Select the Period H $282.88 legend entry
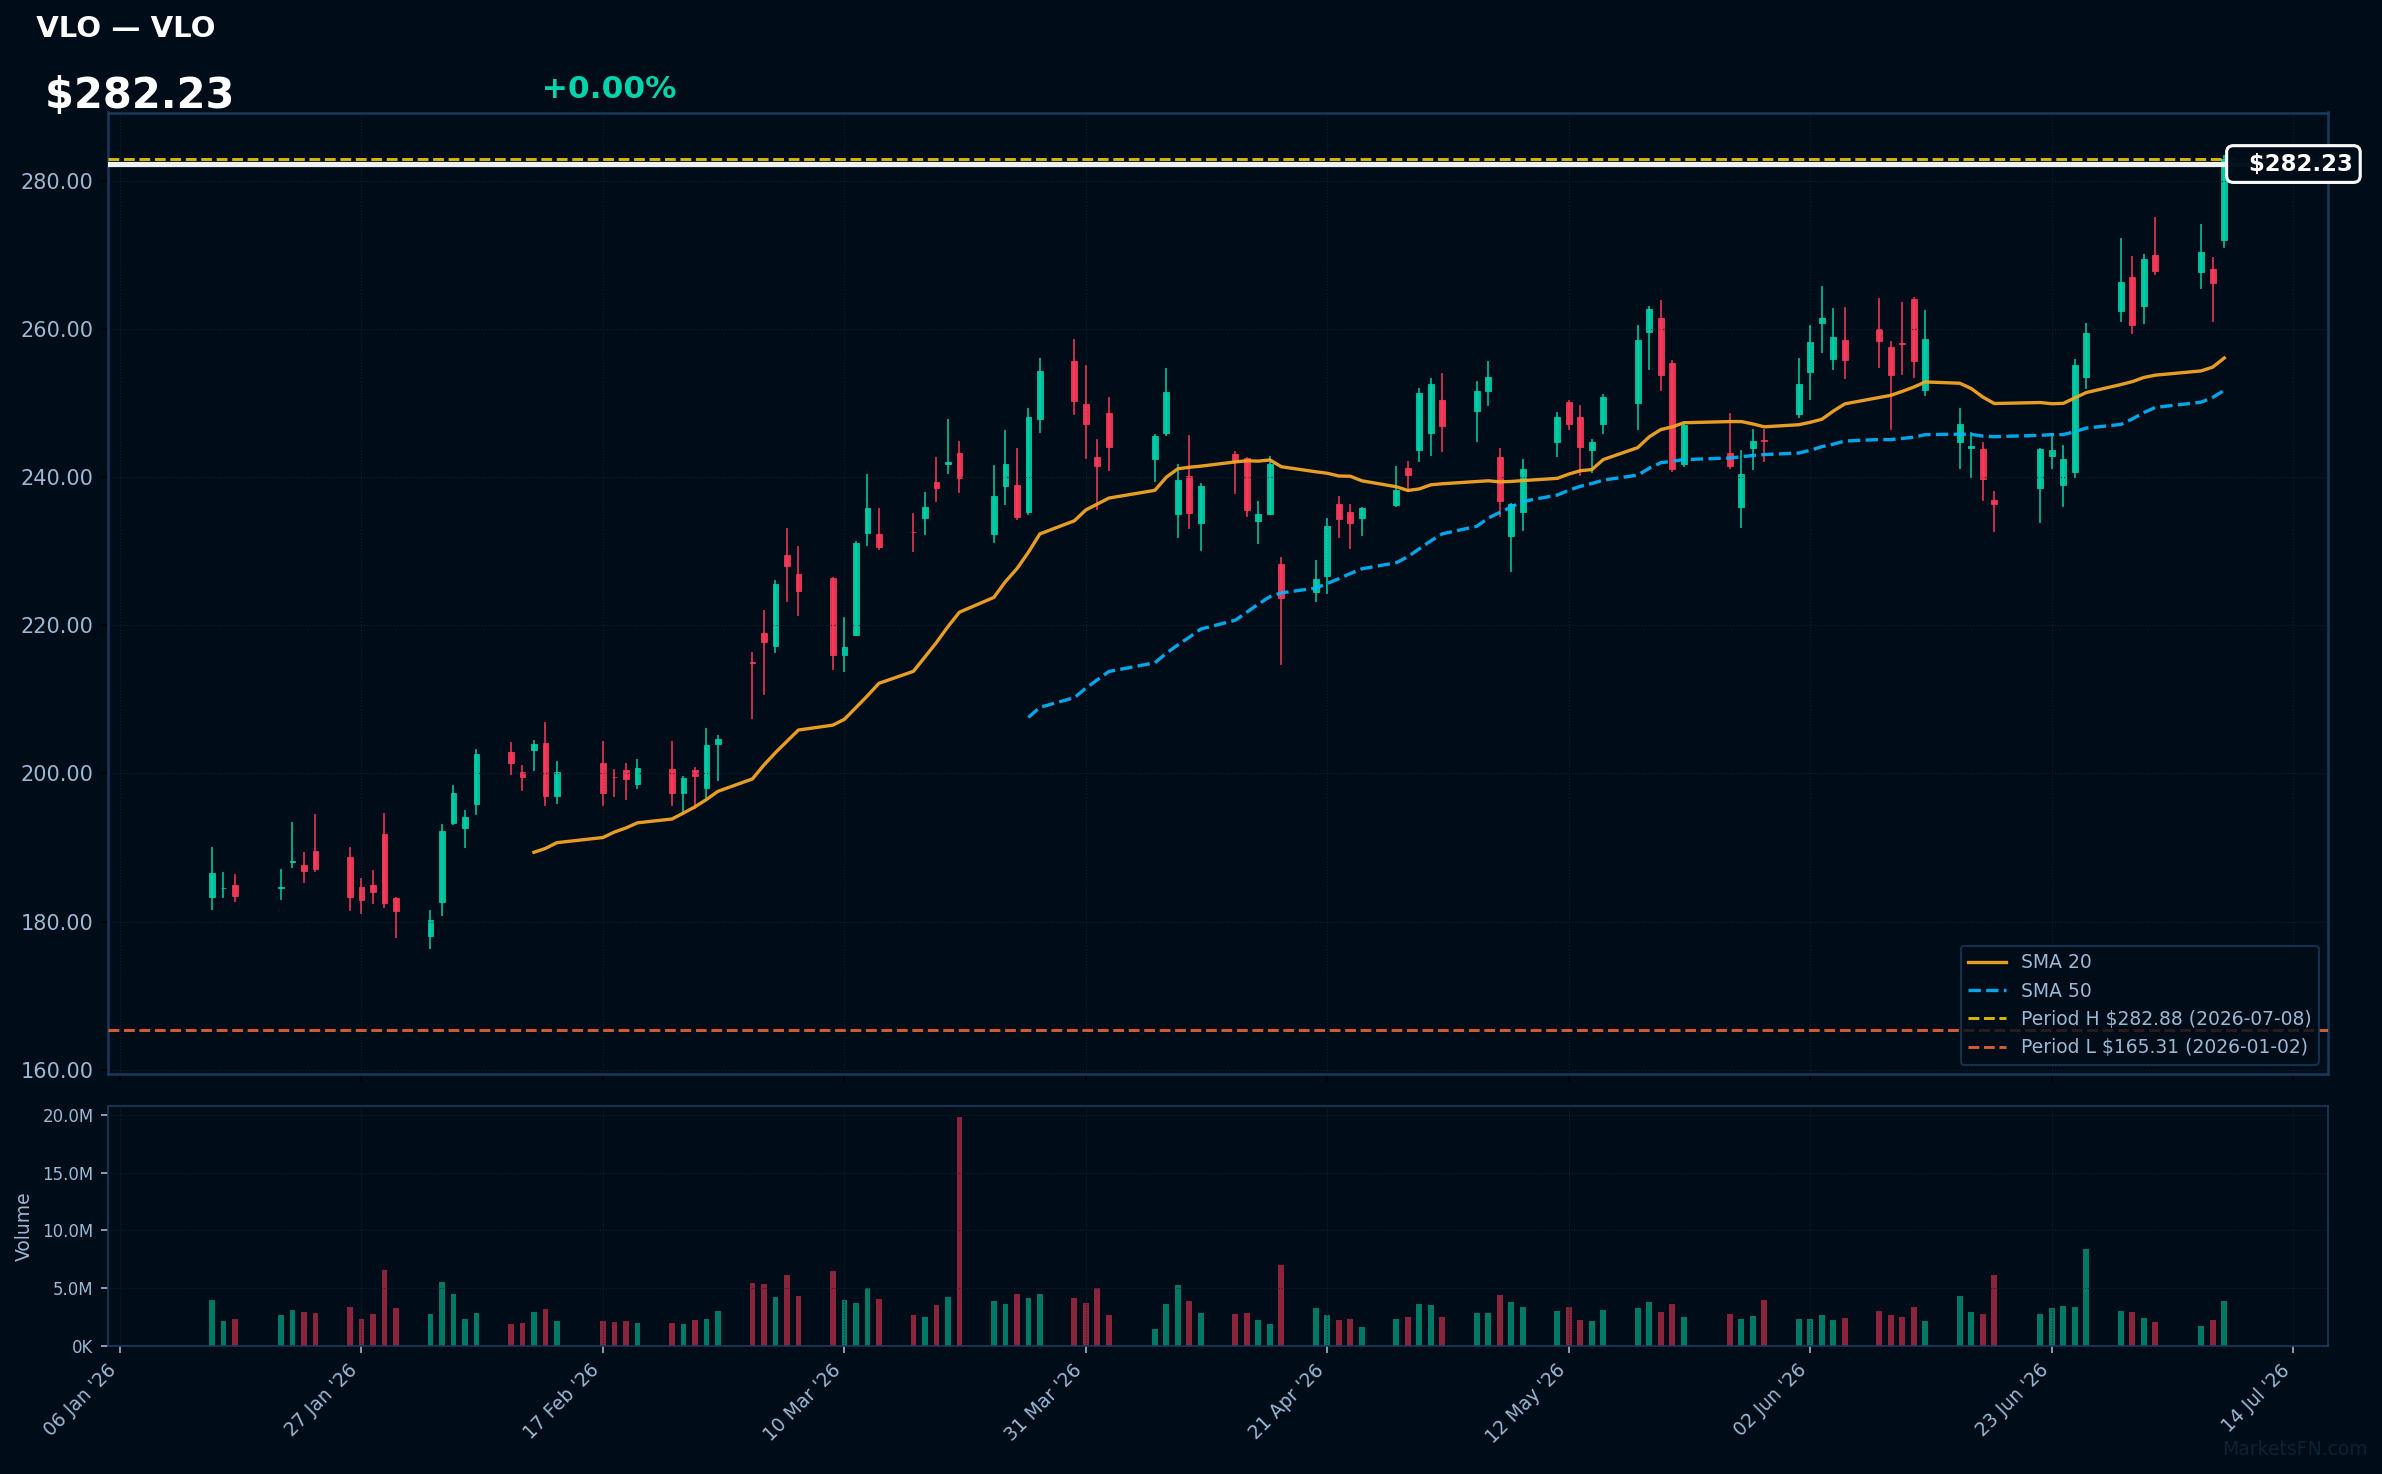 coord(2139,1019)
